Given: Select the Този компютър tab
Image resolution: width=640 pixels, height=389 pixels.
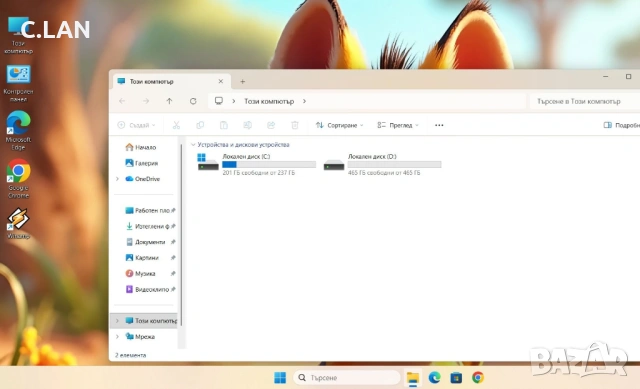Looking at the screenshot, I should point(171,82).
